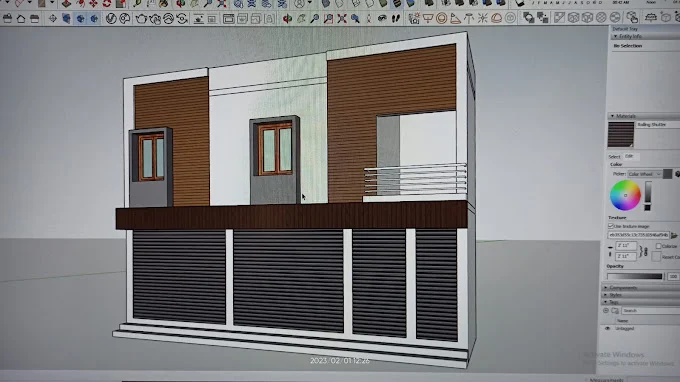Open the Color Wheel picker dropdown
Screen dimensions: 680x382
pos(644,174)
